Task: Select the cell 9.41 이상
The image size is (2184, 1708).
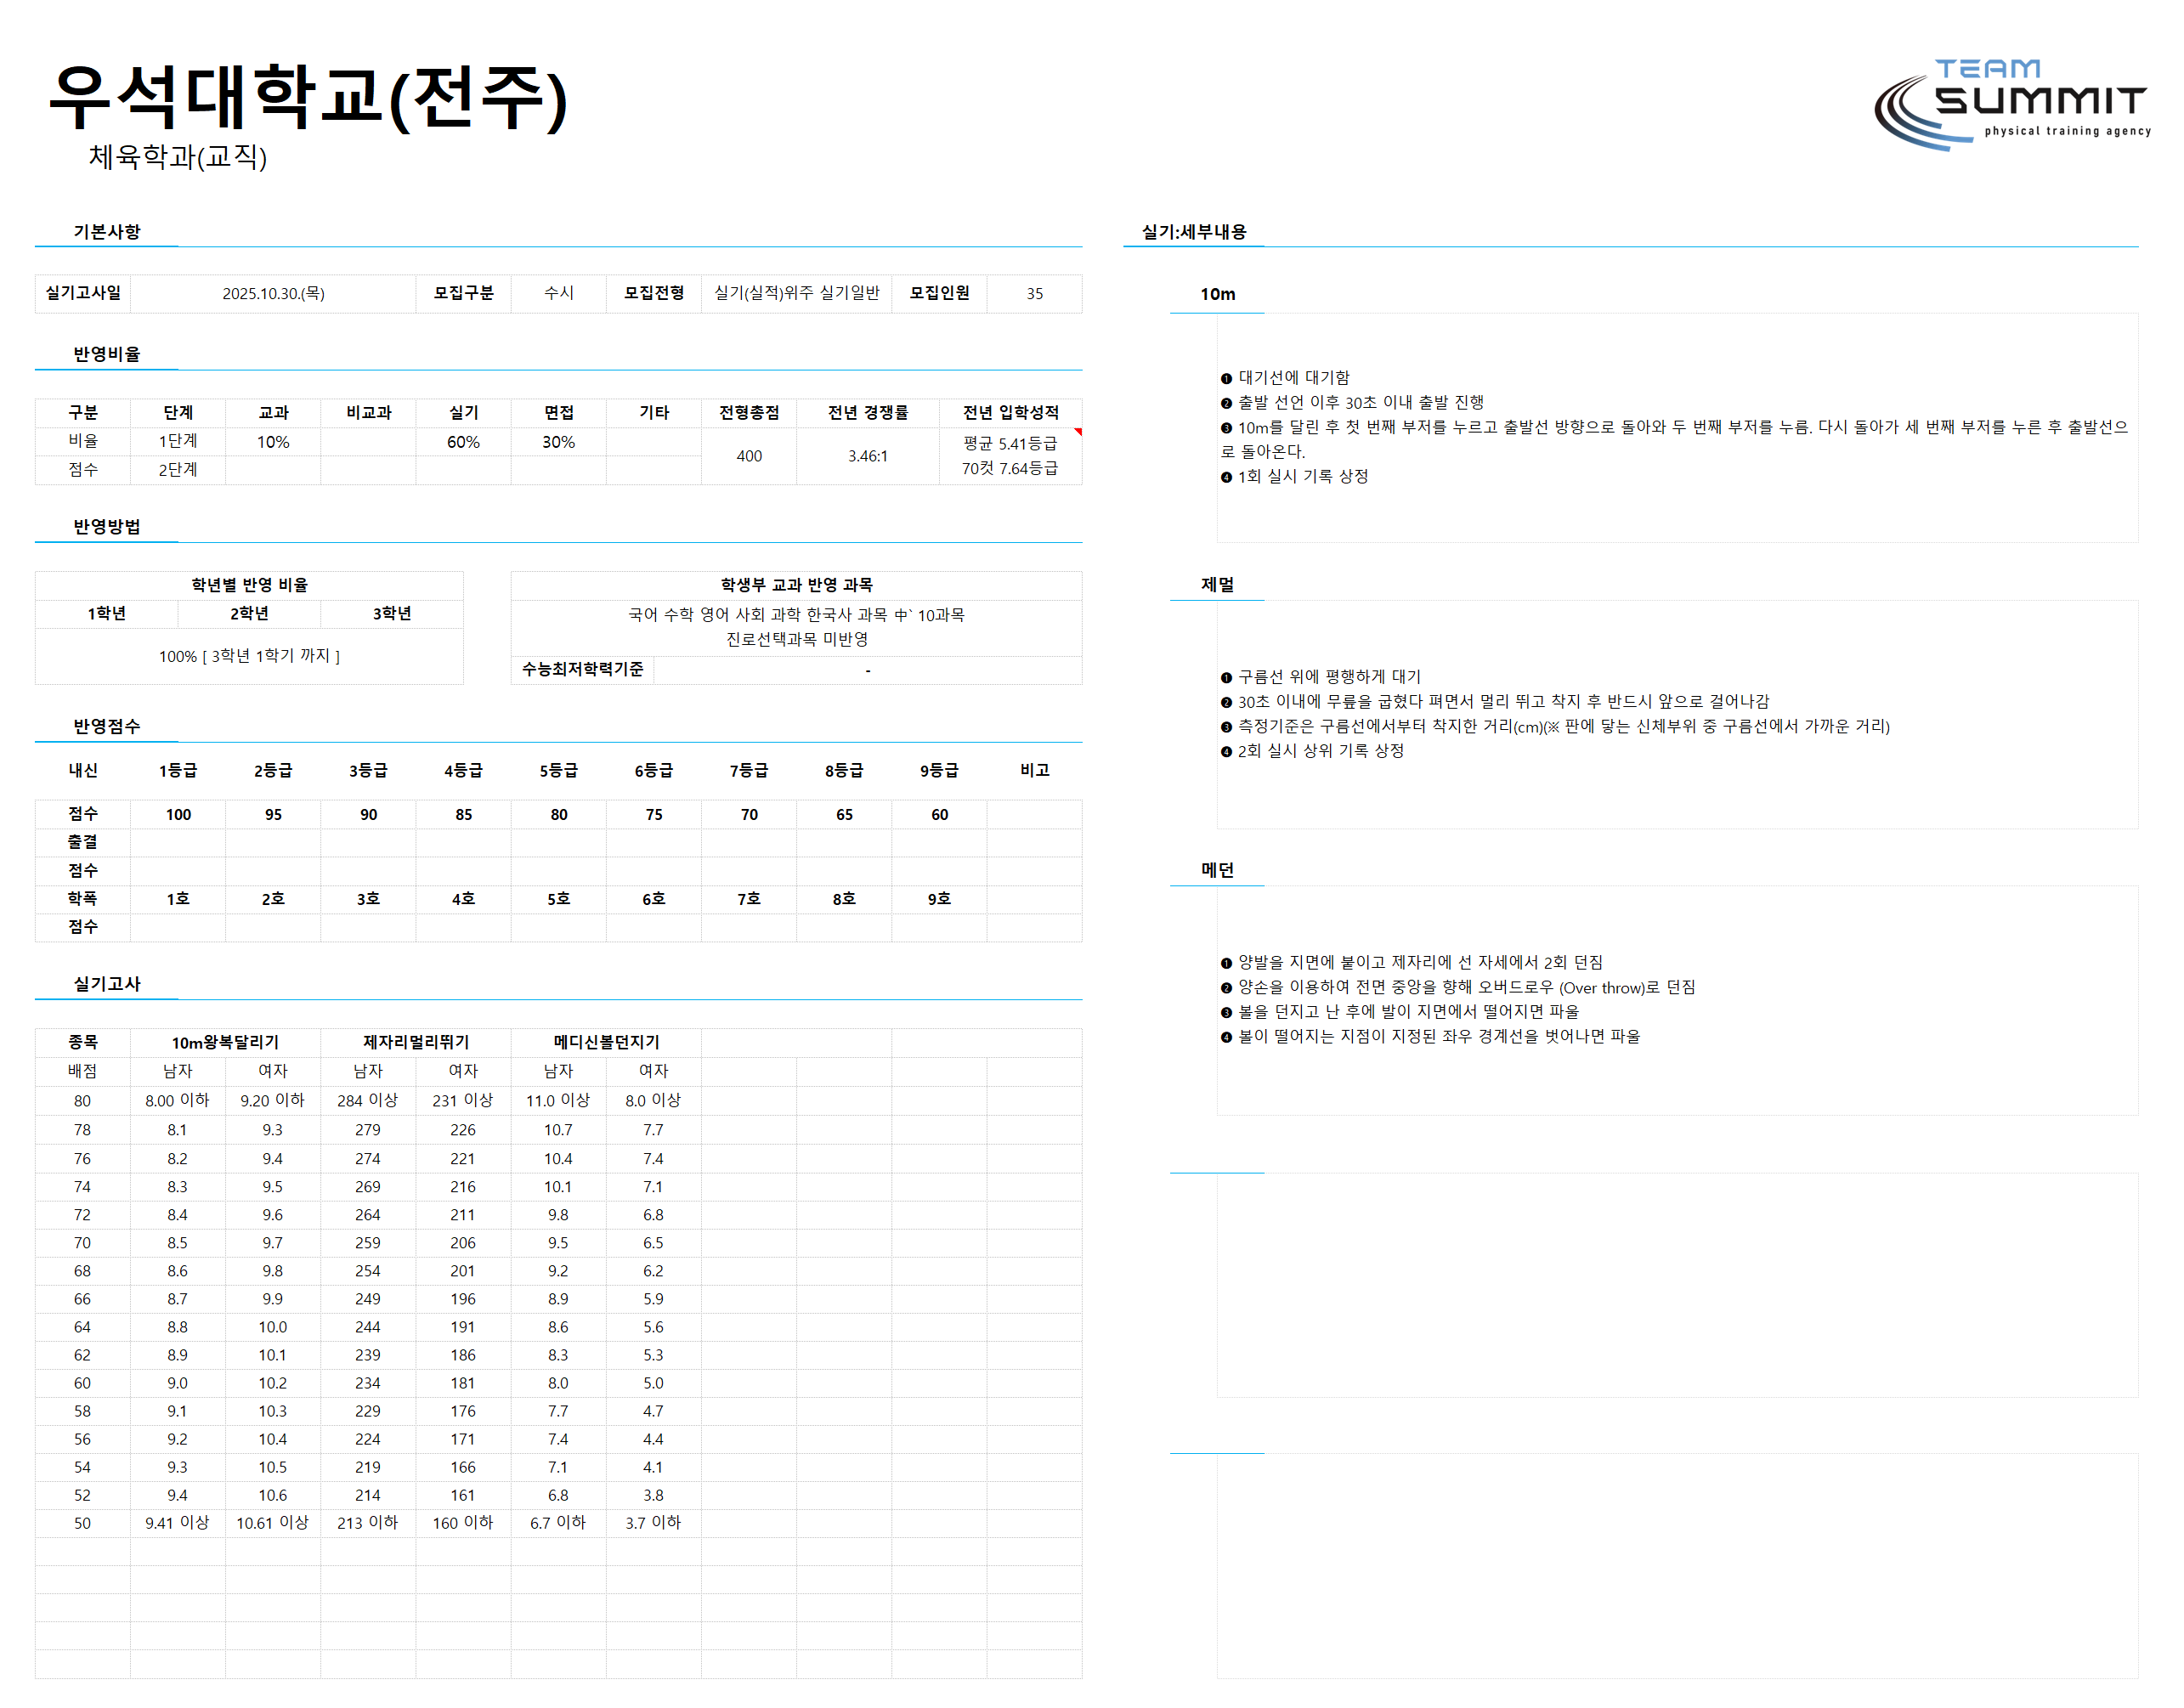Action: coord(177,1523)
